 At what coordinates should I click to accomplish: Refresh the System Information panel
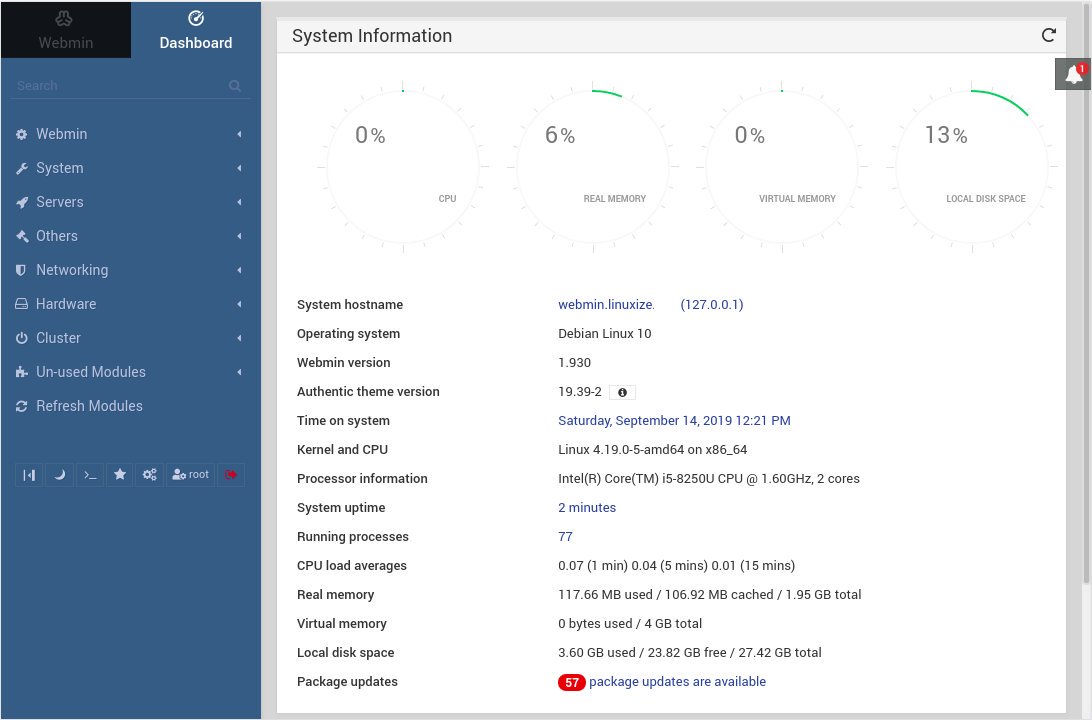tap(1048, 34)
